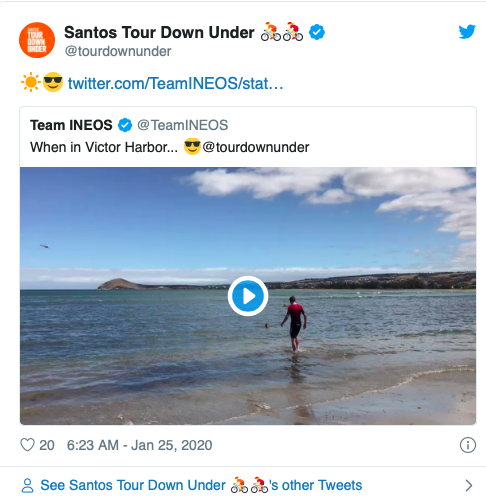Click the @TeamINEOS handle in the quoted tweet
The image size is (486, 502).
click(x=183, y=125)
